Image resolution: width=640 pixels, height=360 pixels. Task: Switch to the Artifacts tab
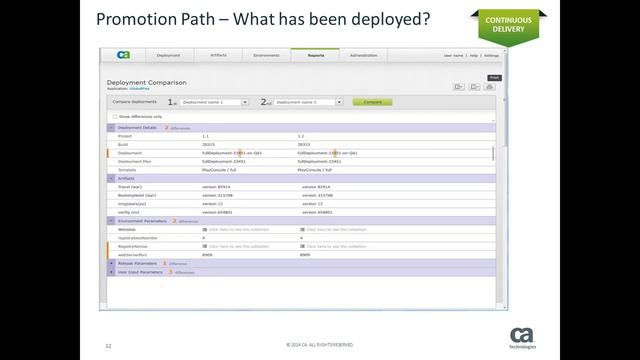coord(218,55)
